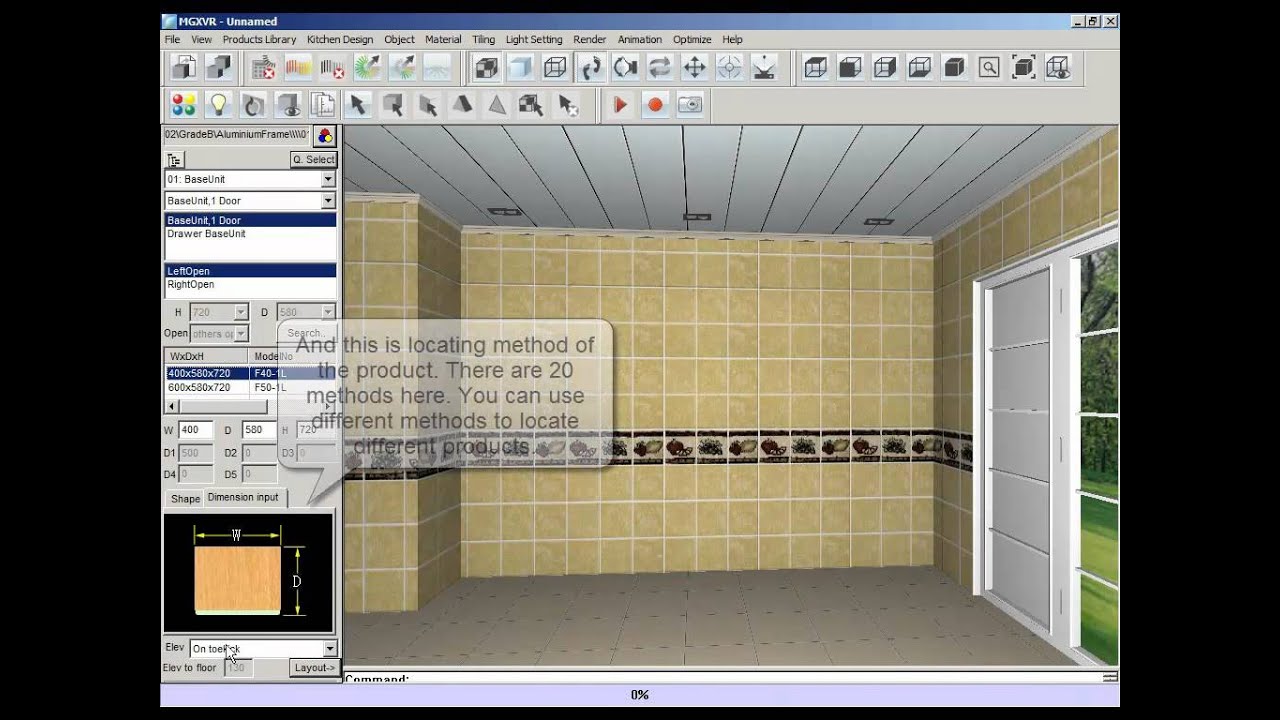Click the crosshair target icon
Viewport: 1280px width, 720px height.
coord(729,68)
